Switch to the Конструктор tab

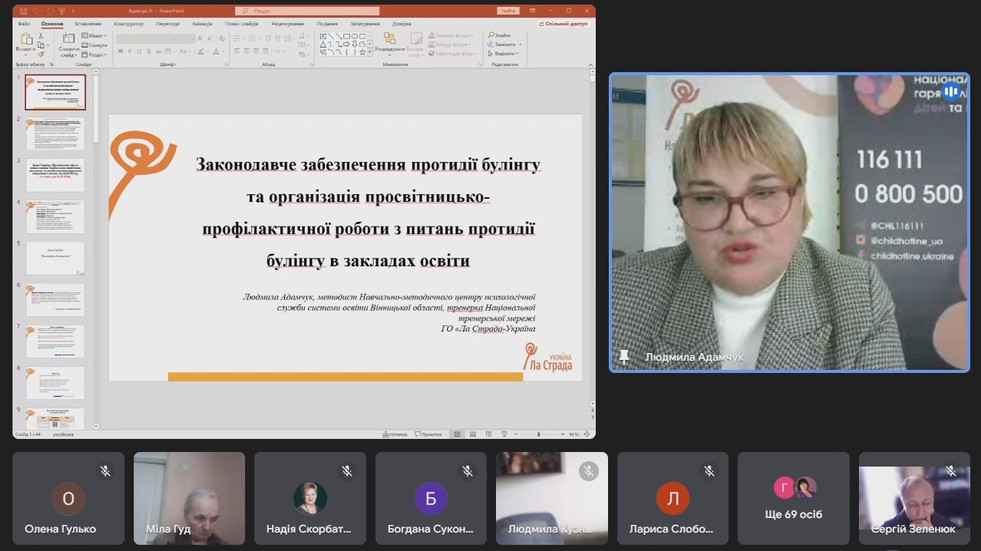tap(128, 24)
